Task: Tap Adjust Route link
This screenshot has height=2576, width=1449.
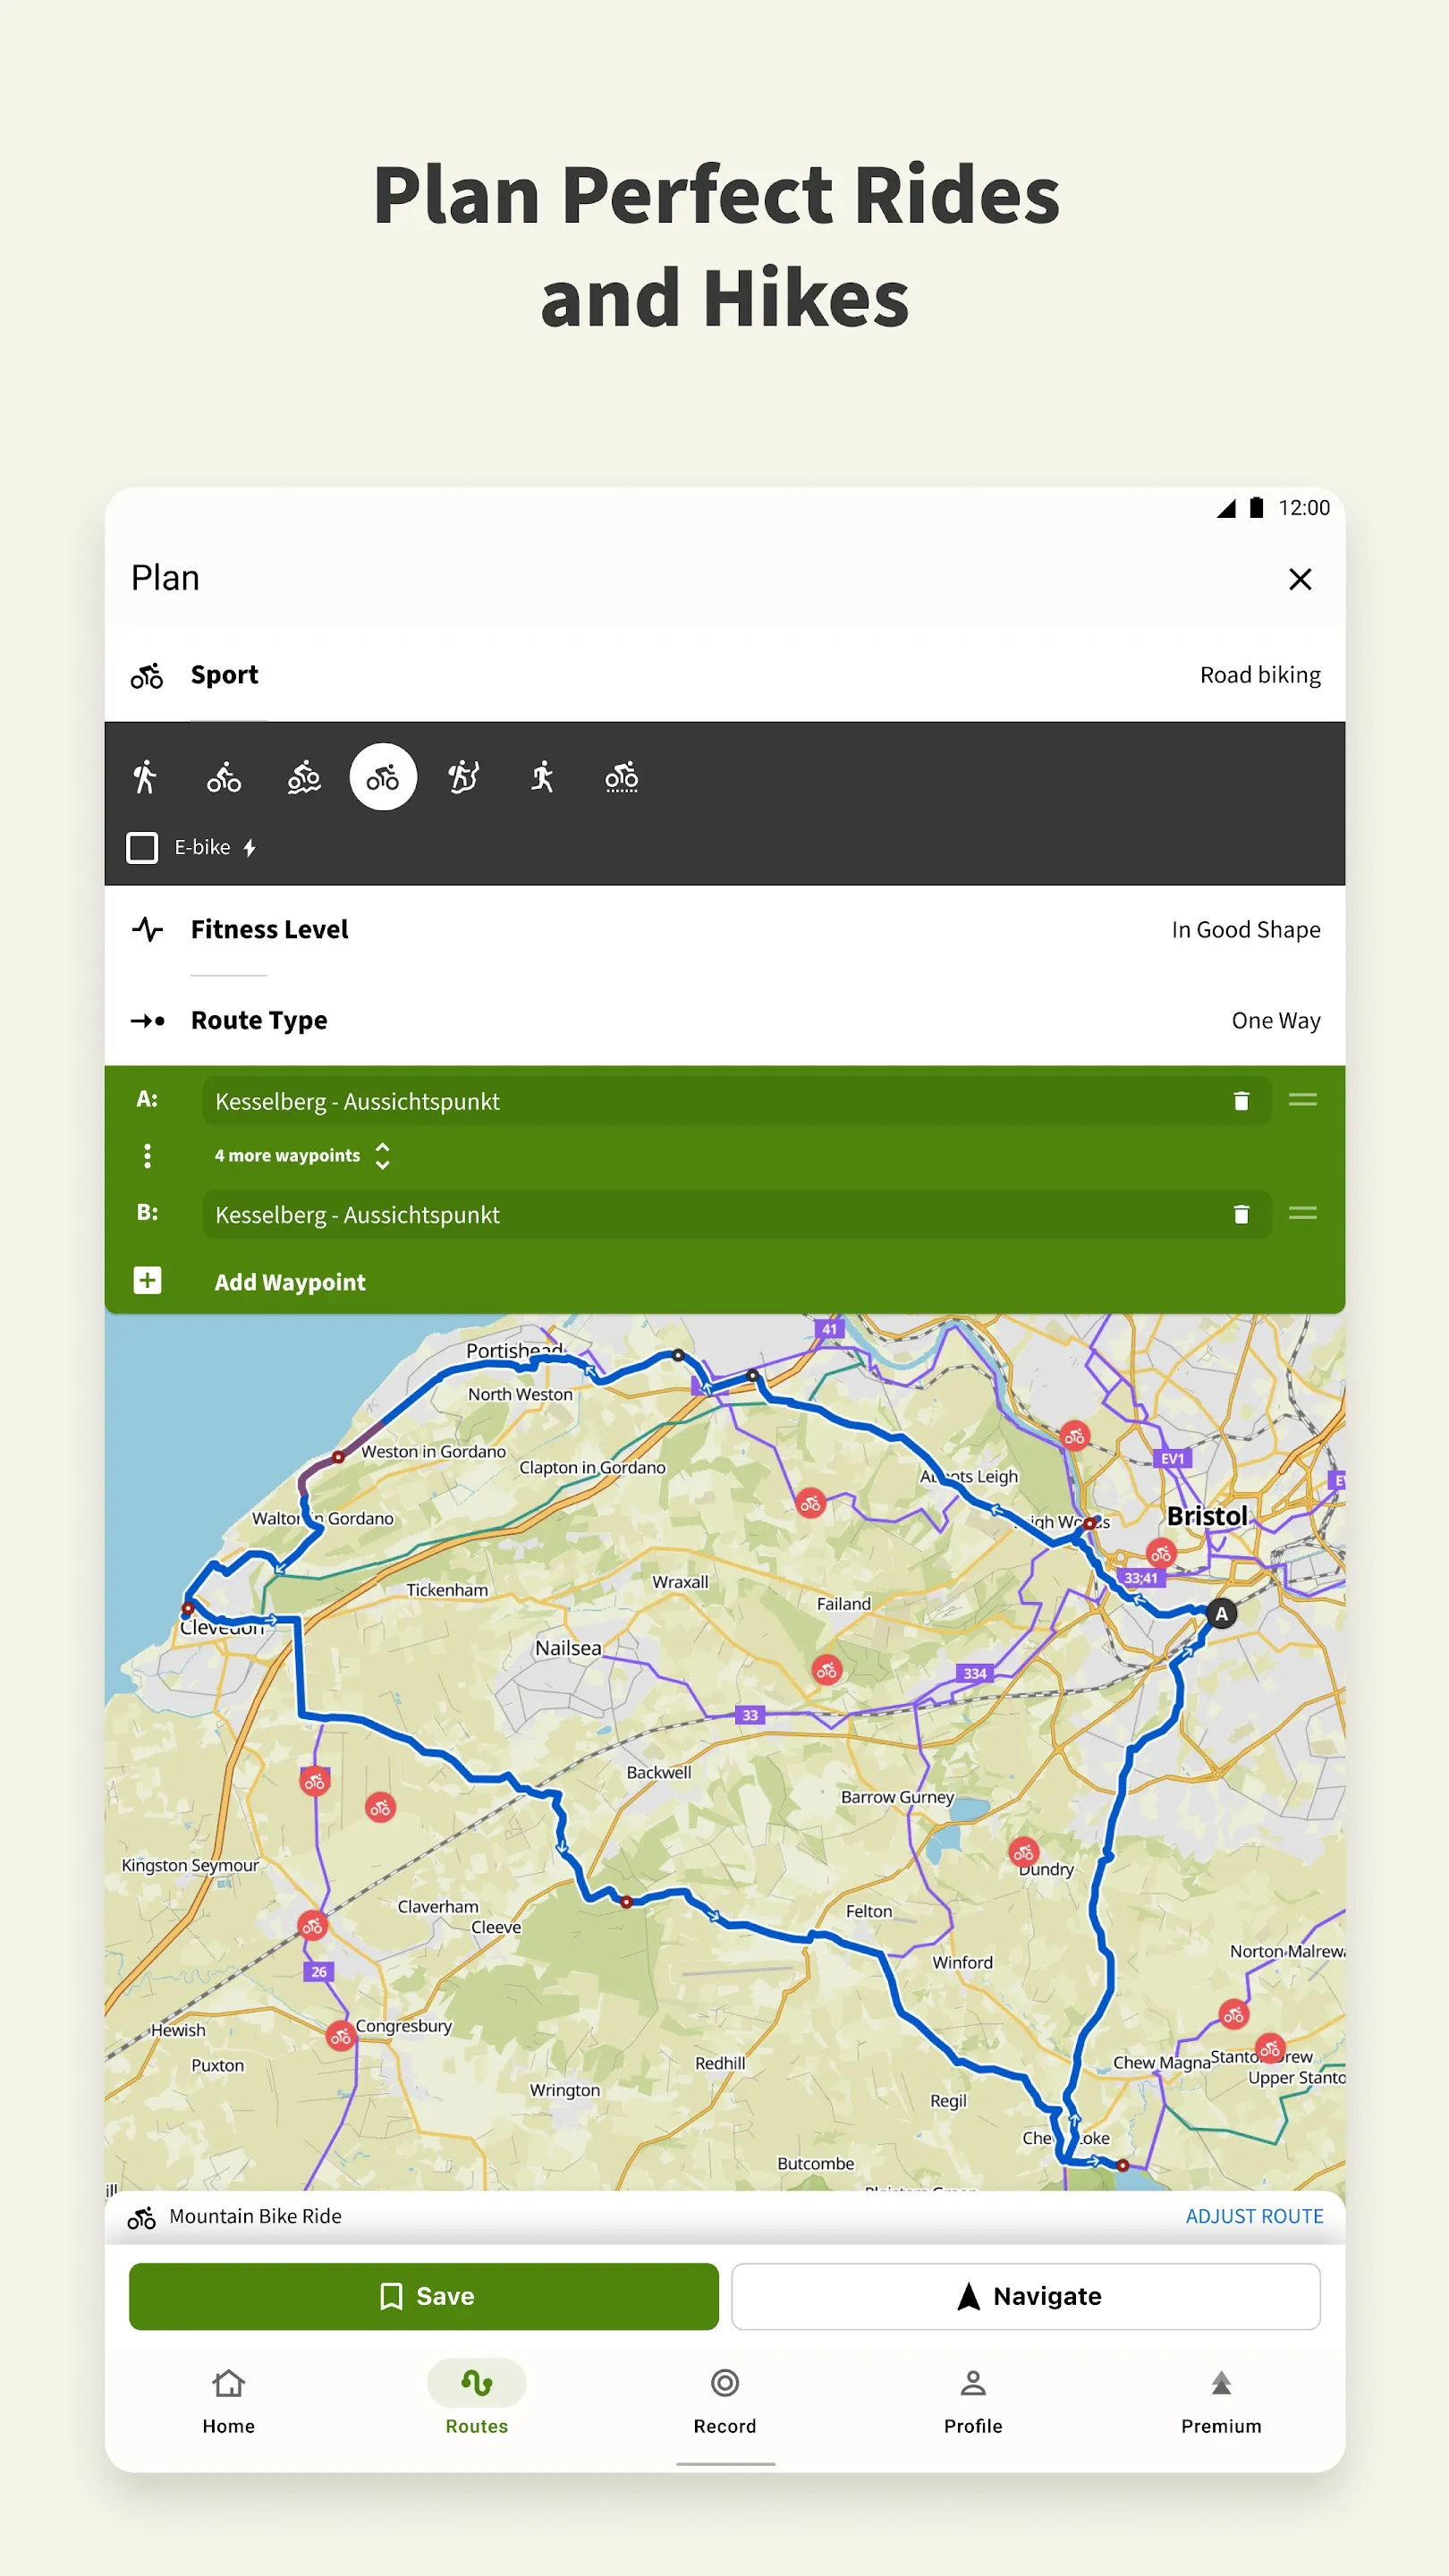Action: click(x=1255, y=2216)
